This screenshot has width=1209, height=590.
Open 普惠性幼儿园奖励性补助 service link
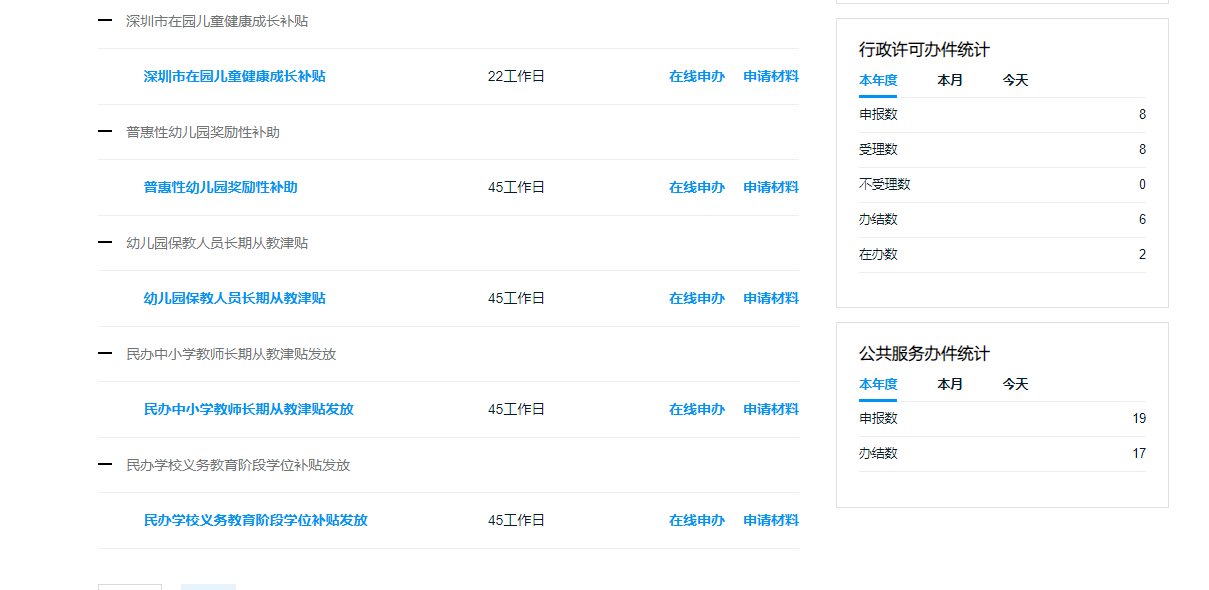coord(220,188)
